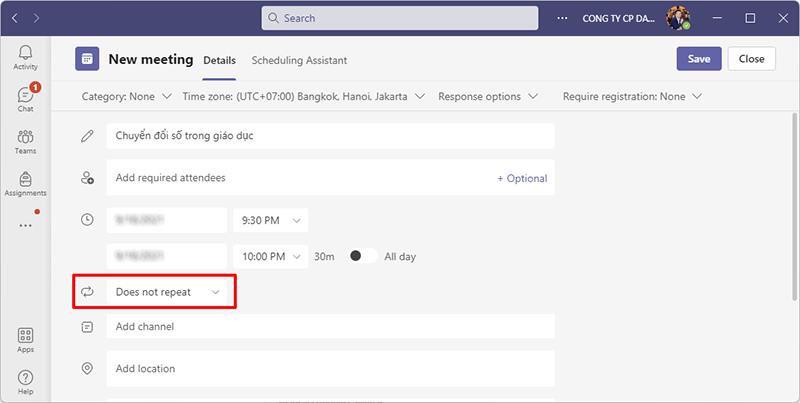Click the Optional attendees link

[522, 178]
